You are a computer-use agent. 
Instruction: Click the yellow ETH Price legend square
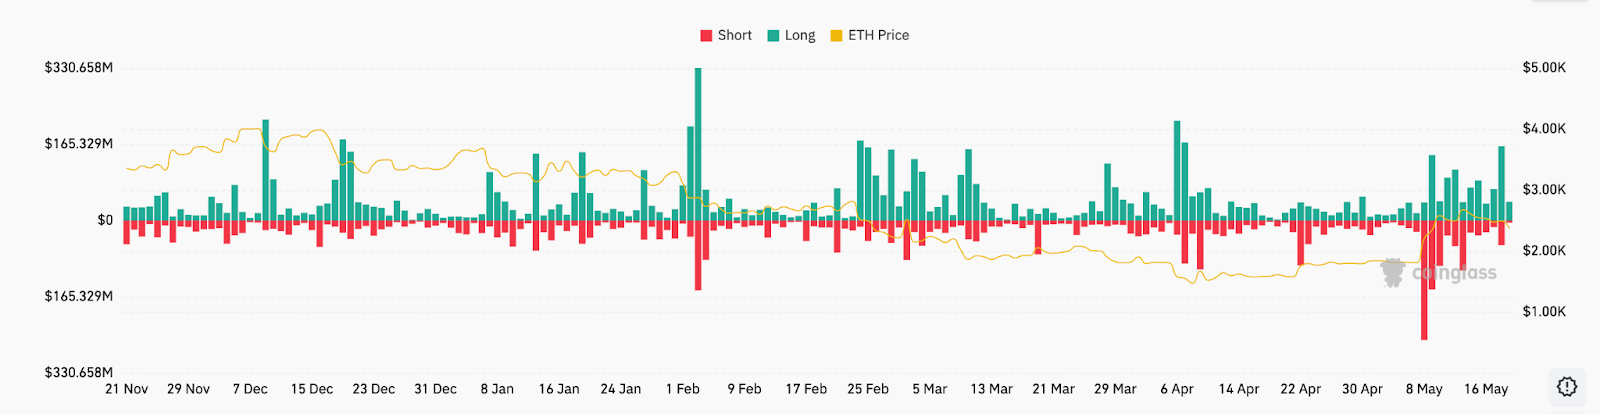click(836, 36)
